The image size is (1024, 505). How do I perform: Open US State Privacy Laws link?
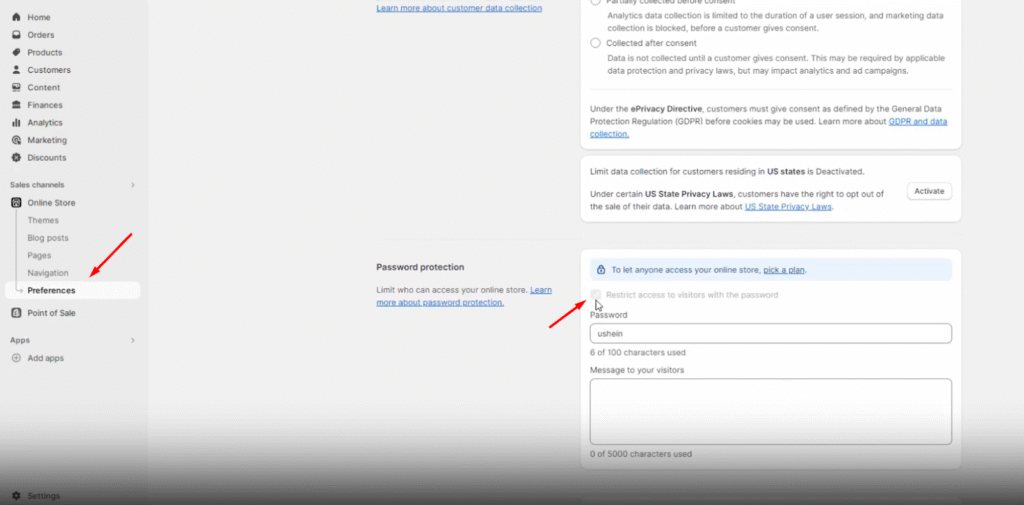[x=788, y=206]
